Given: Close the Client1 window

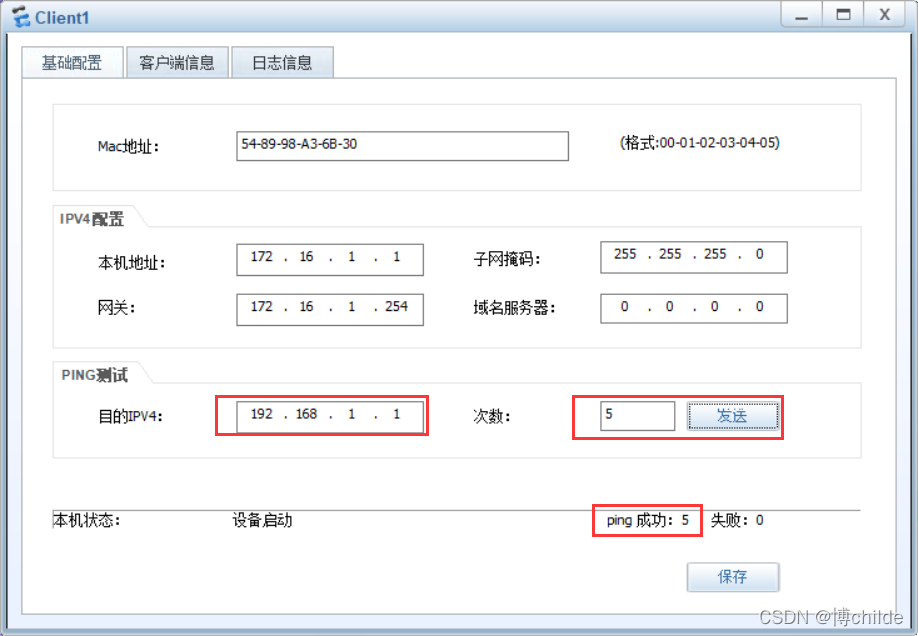Looking at the screenshot, I should pyautogui.click(x=885, y=15).
